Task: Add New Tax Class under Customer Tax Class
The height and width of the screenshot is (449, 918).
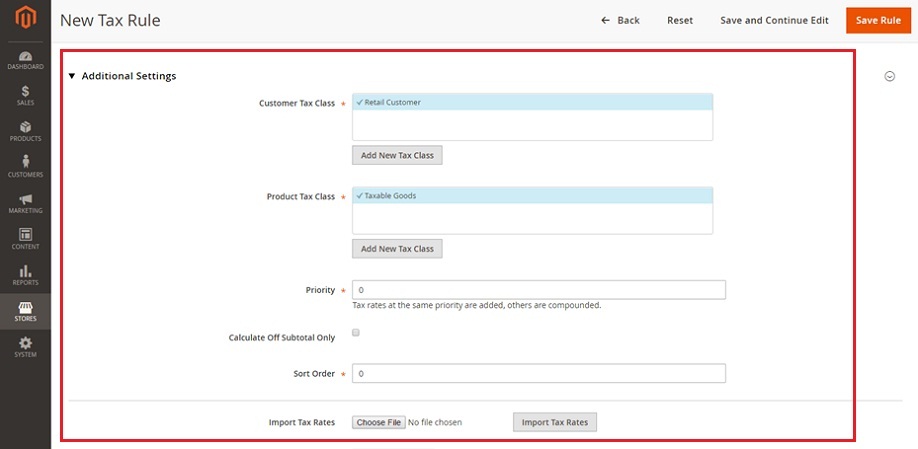Action: pos(397,155)
